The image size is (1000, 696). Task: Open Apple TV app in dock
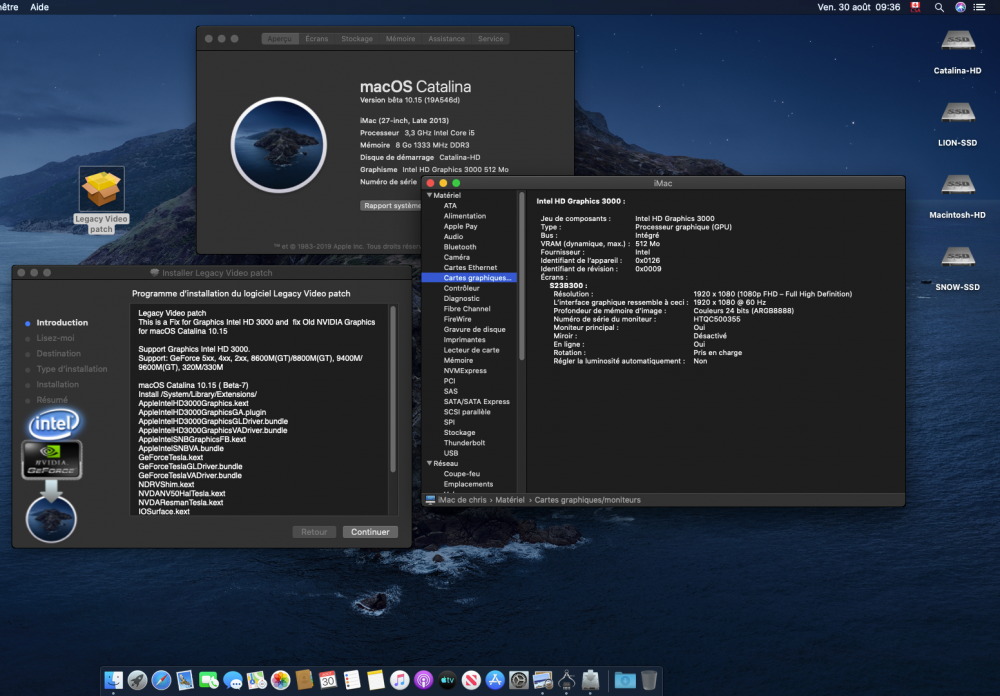point(447,680)
